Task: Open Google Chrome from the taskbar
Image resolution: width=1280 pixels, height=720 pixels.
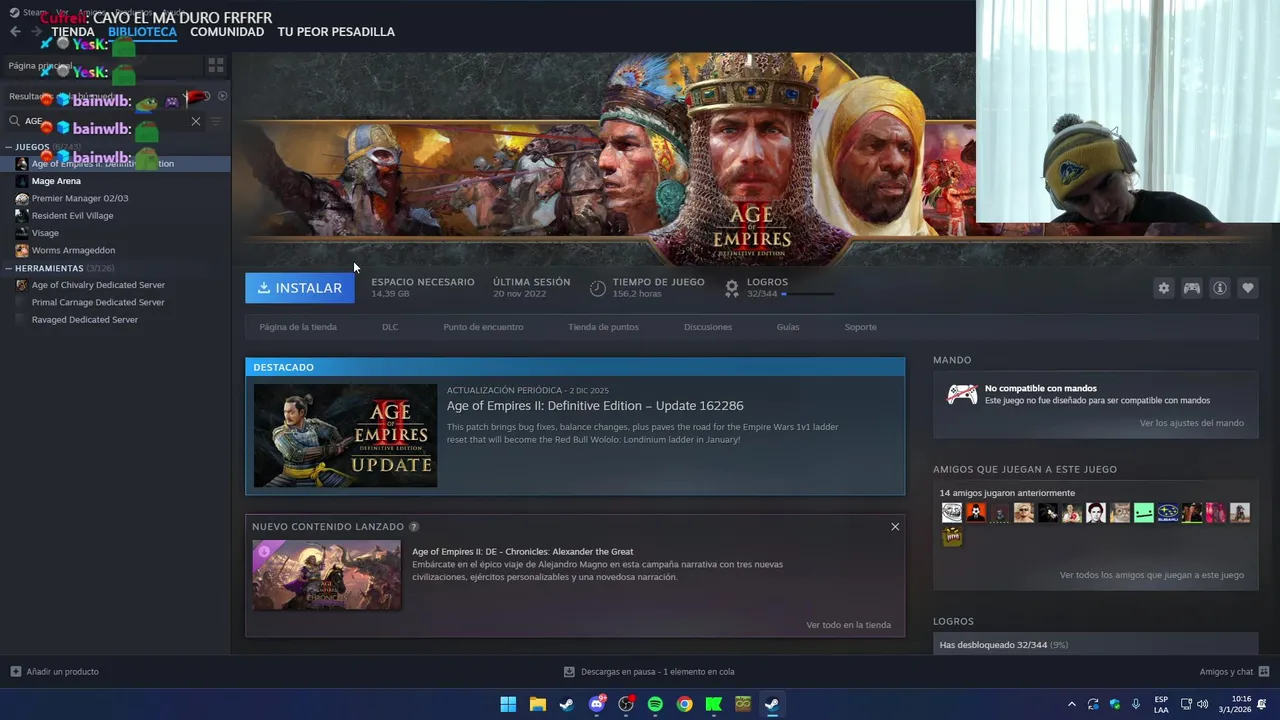Action: pyautogui.click(x=684, y=704)
